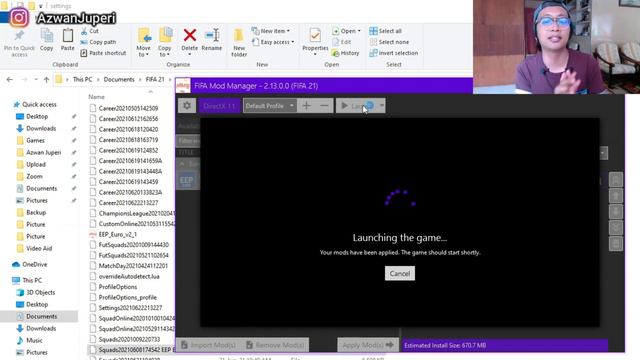Select Music under This PC
This screenshot has width=640, height=360.
[34, 340]
